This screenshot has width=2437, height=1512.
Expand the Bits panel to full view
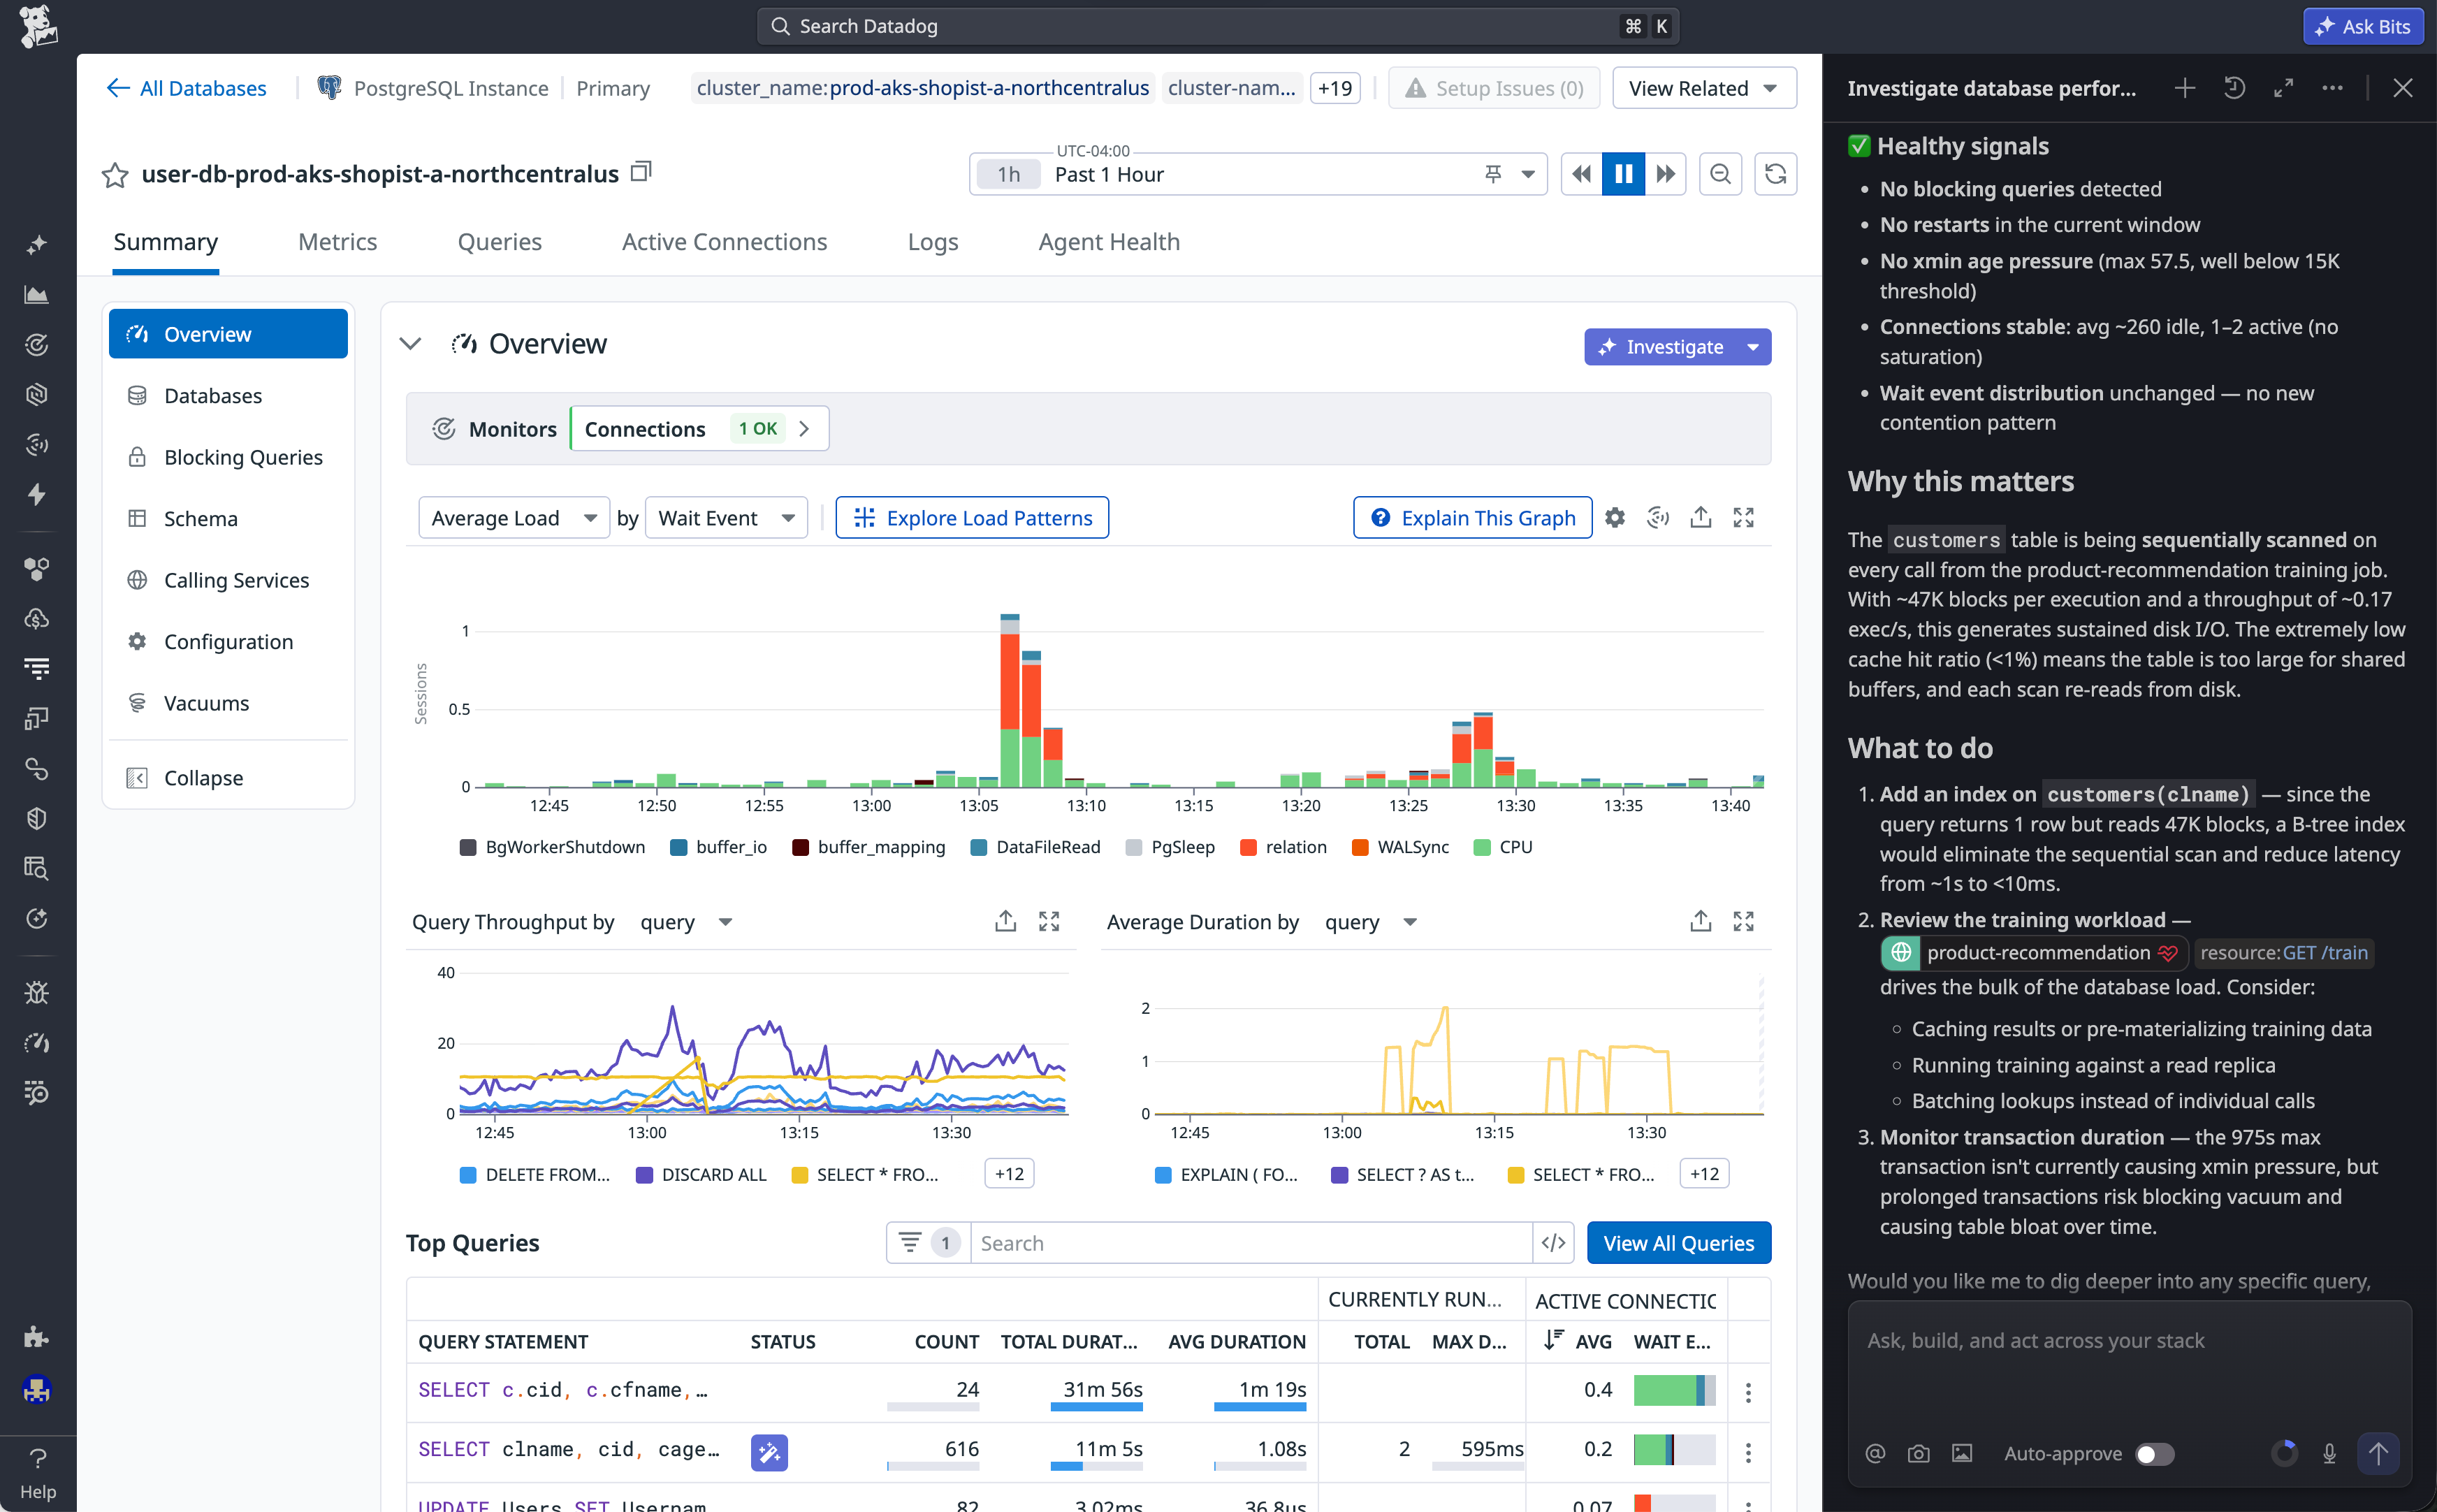[2283, 88]
